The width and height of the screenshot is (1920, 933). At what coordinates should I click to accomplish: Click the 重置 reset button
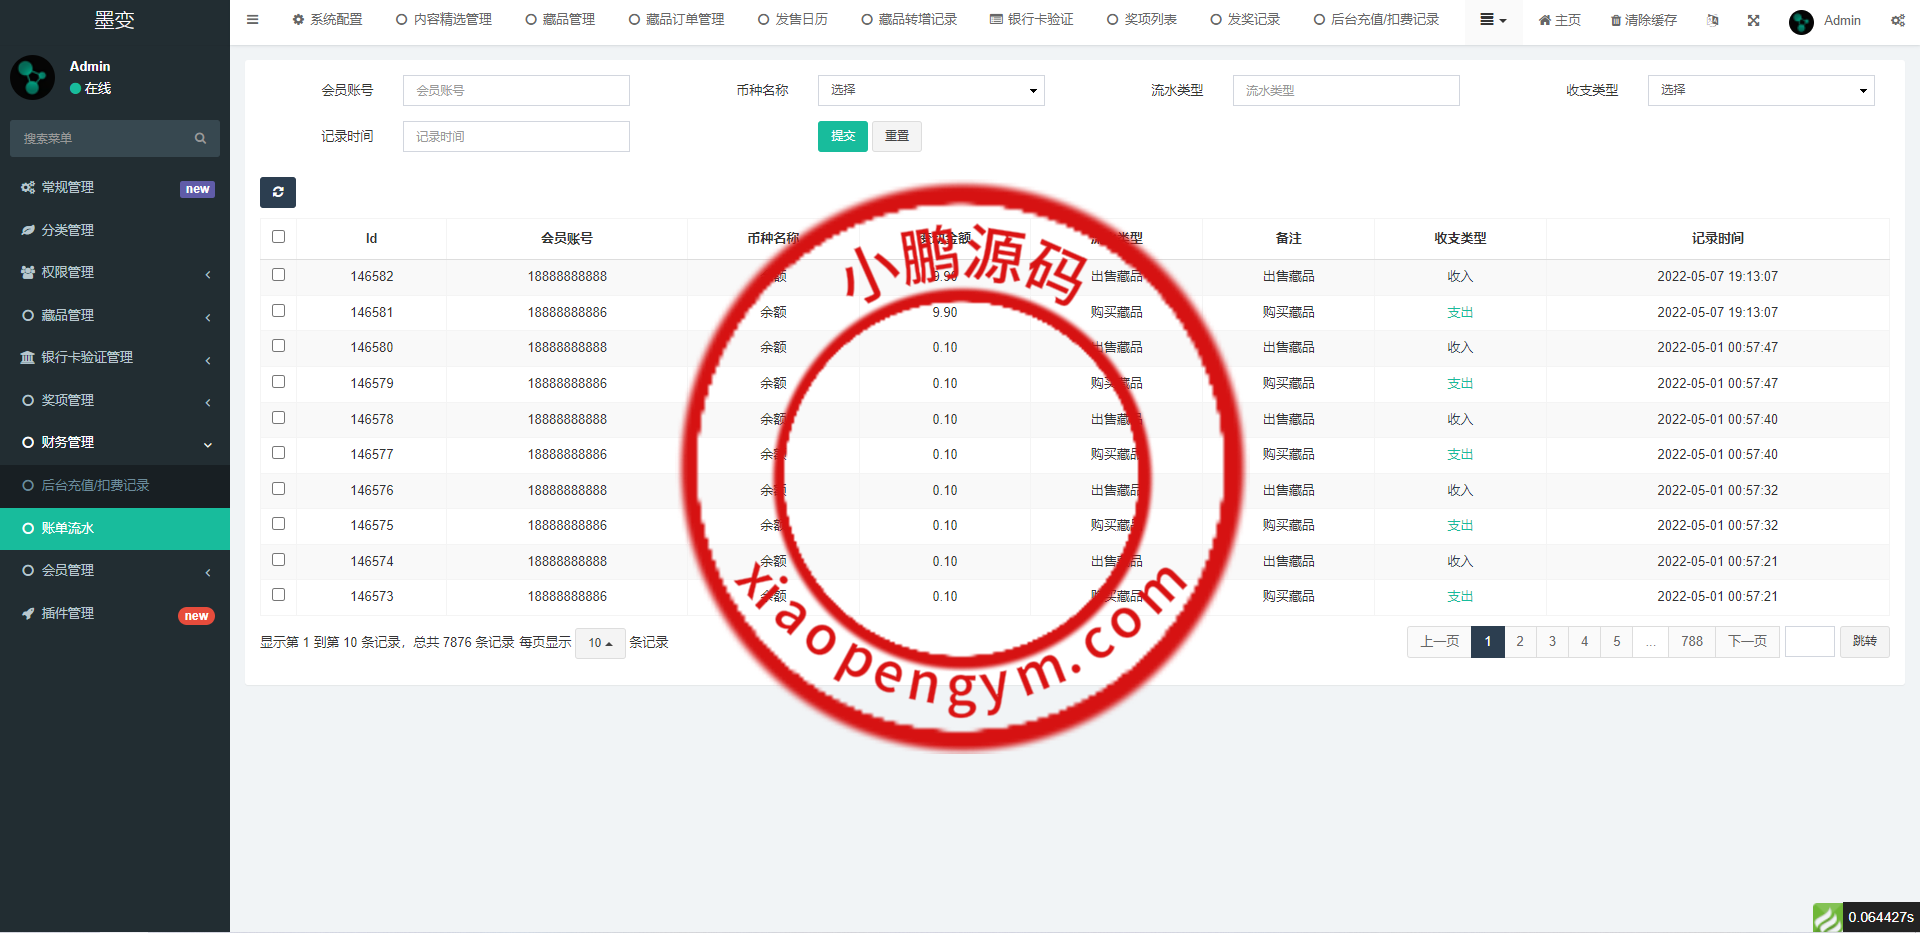click(896, 136)
